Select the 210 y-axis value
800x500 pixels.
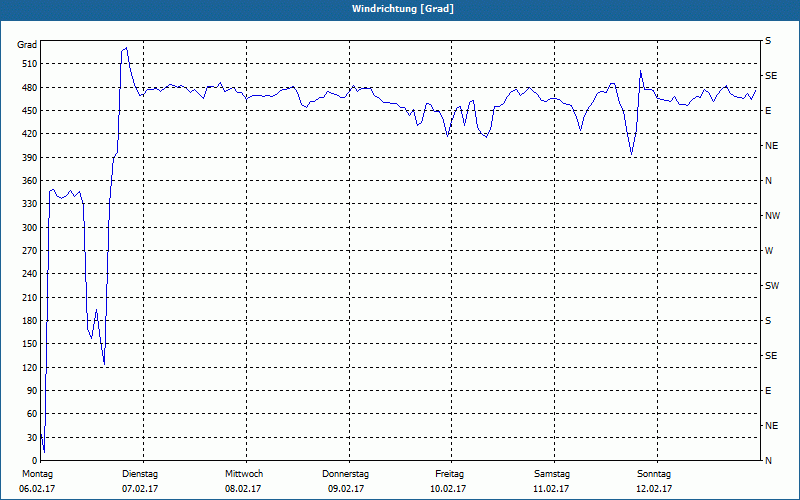[30, 297]
